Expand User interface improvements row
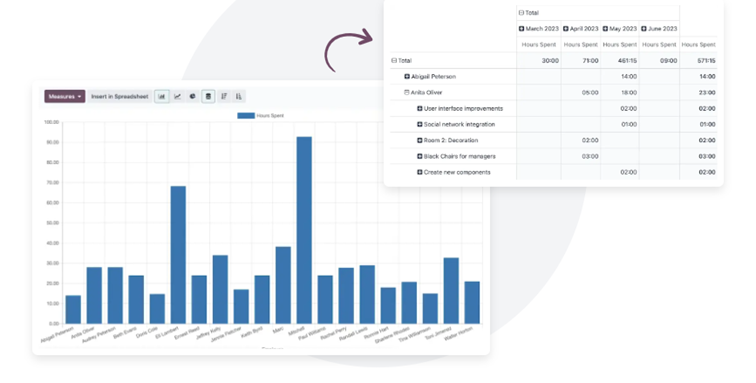 coord(460,109)
